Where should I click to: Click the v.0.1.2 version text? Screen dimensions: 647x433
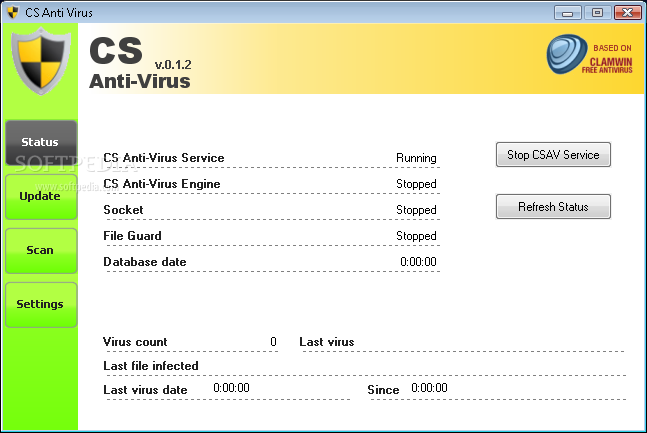[173, 65]
